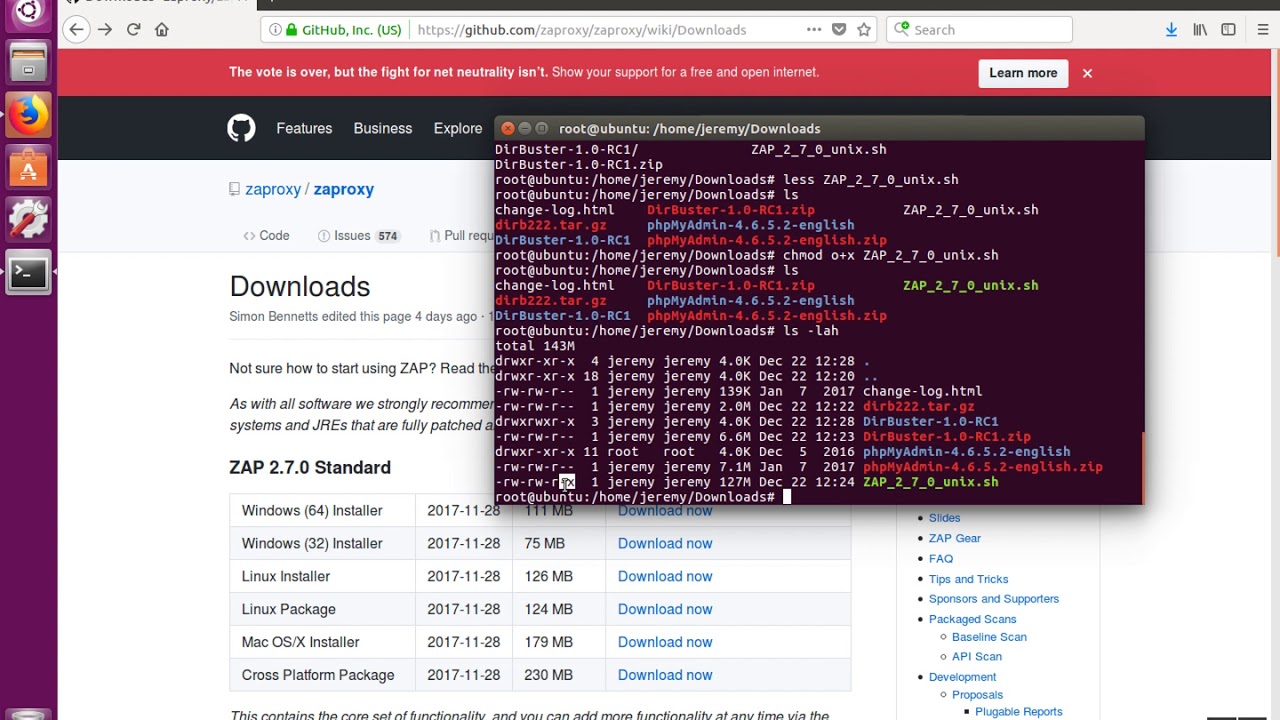Open Features in the GitHub header
Screen dimensions: 1280x720
click(x=304, y=129)
